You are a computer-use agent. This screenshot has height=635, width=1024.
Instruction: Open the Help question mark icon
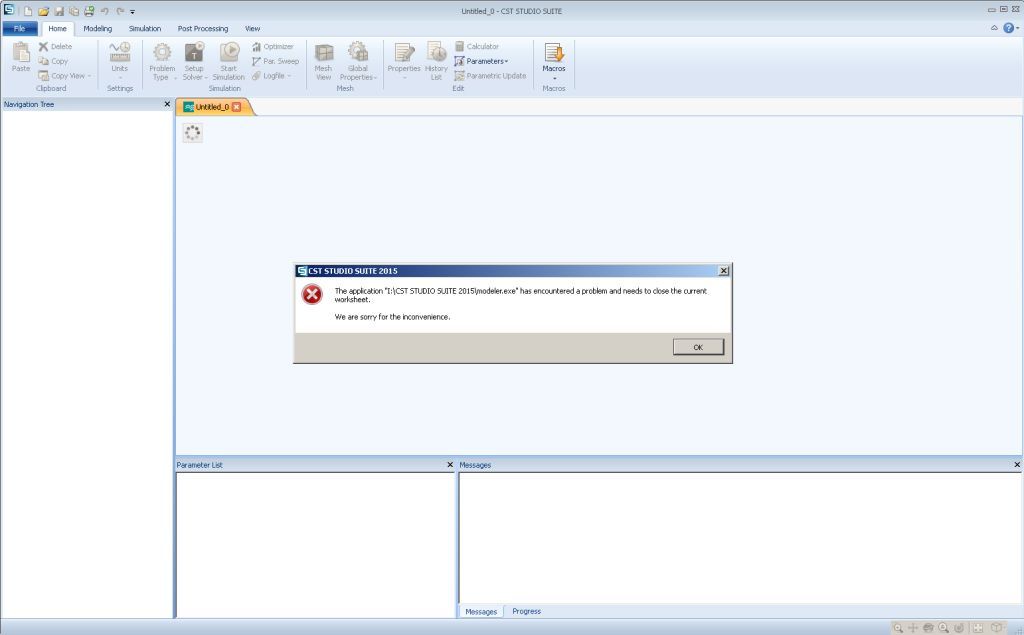point(1009,28)
